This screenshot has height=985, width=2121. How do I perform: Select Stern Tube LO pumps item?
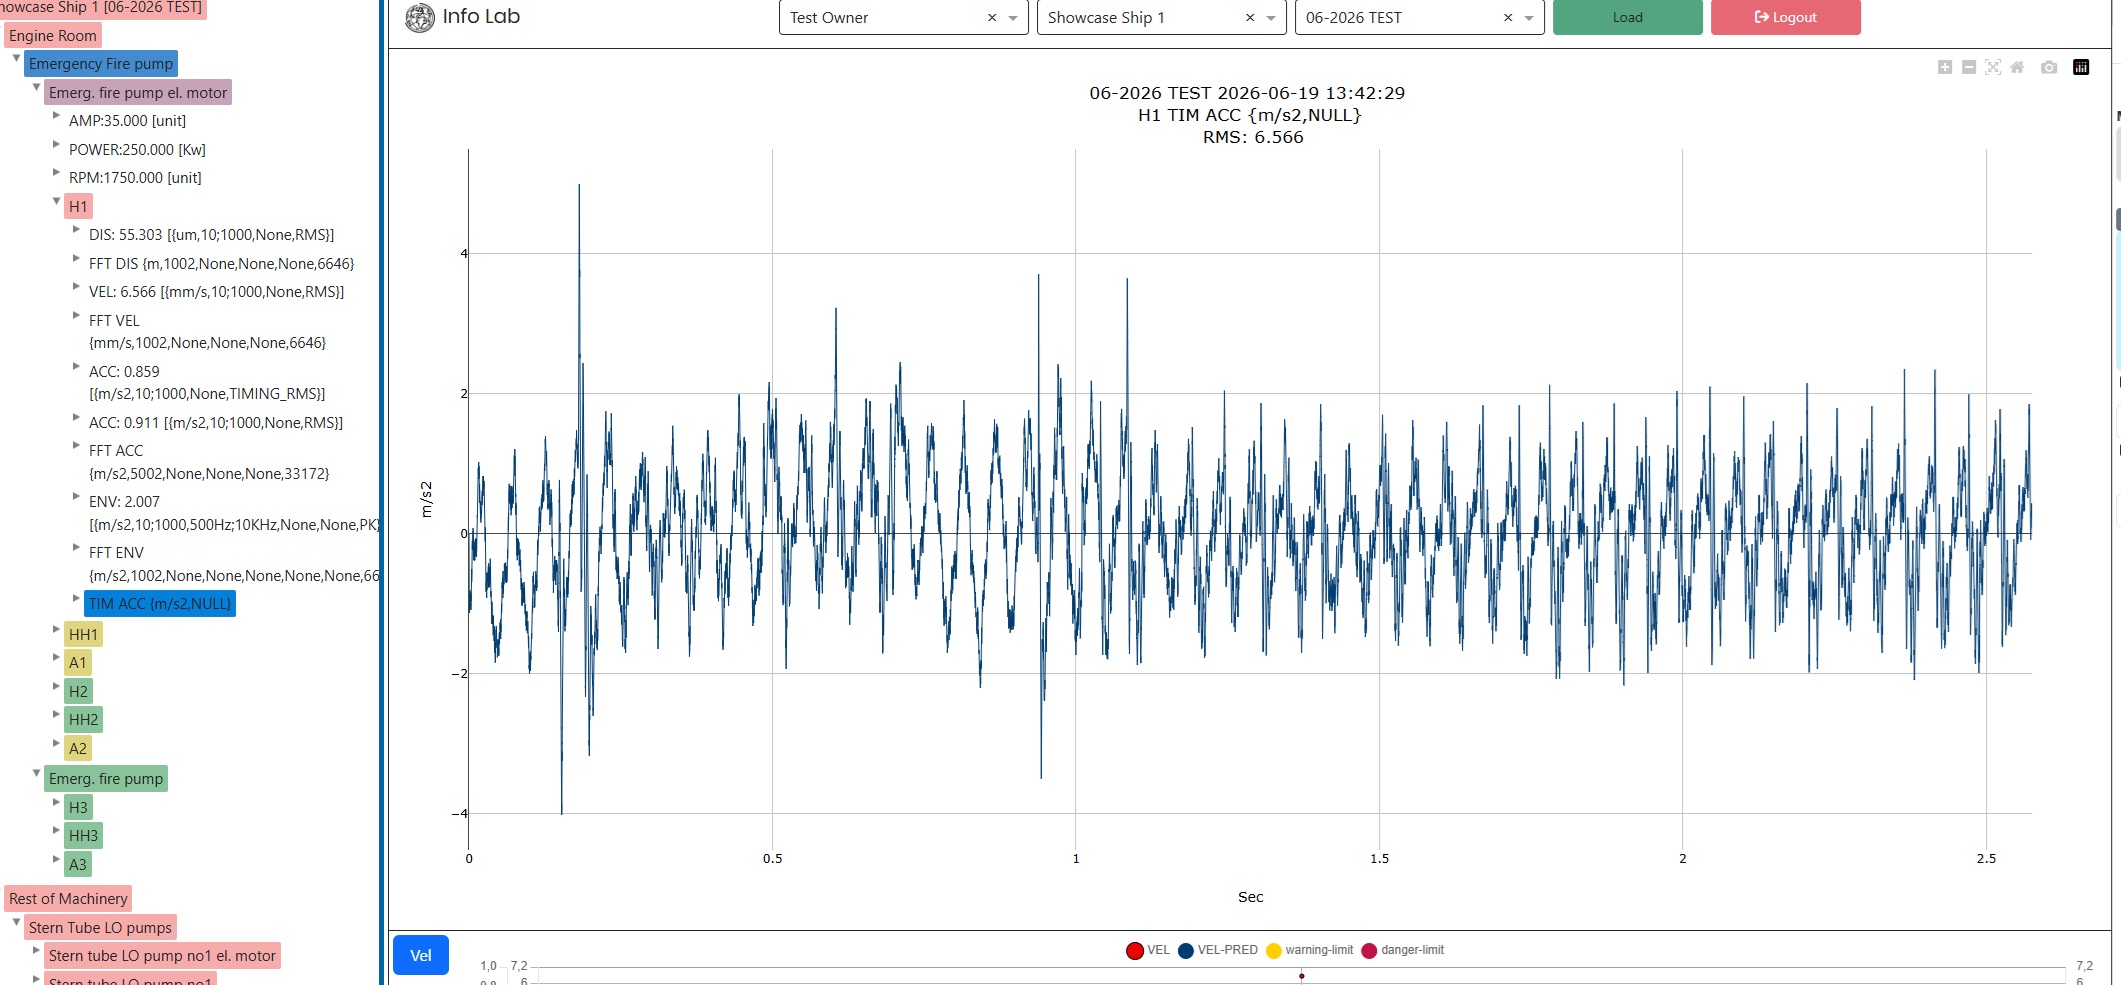tap(100, 927)
